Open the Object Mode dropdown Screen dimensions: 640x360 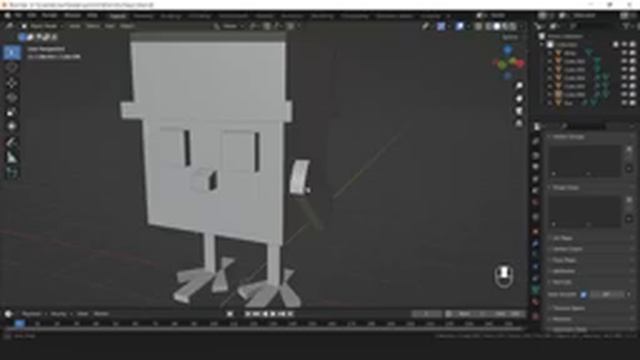(42, 26)
